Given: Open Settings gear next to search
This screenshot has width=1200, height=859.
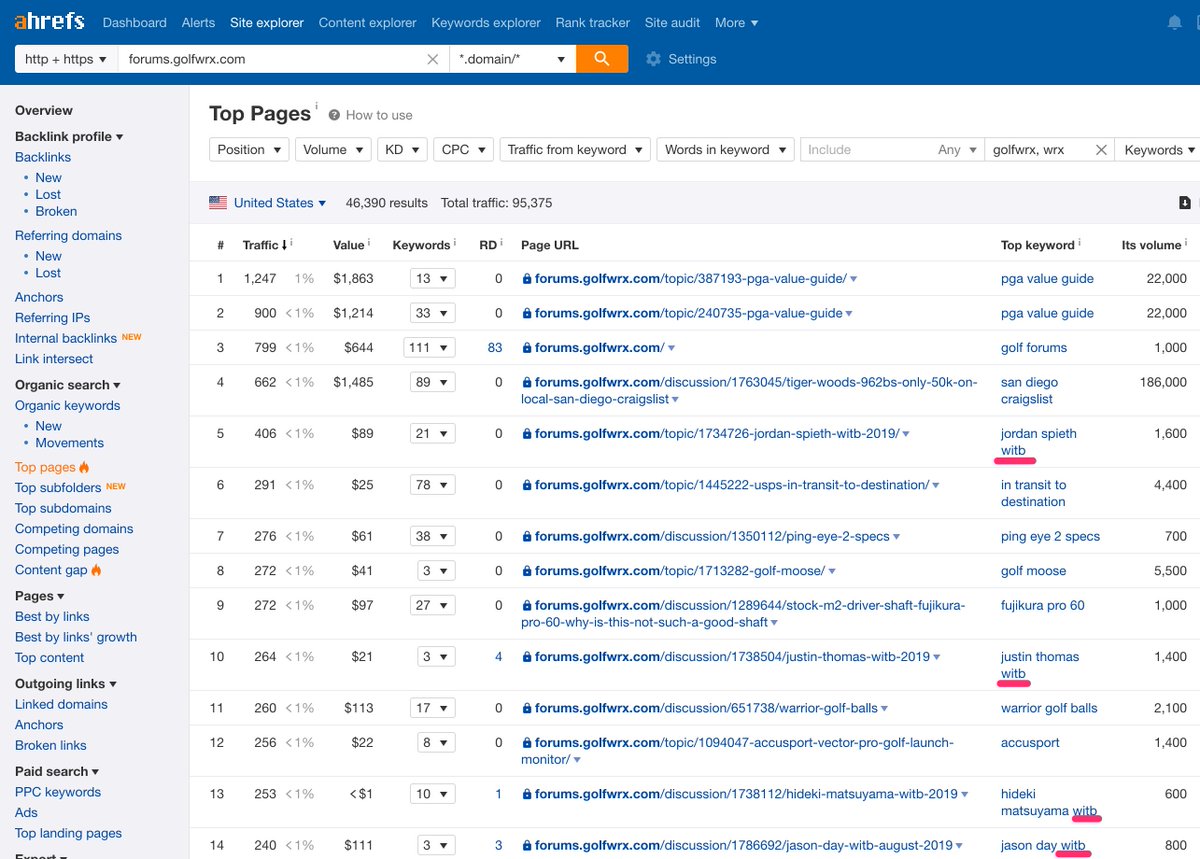Looking at the screenshot, I should point(654,59).
